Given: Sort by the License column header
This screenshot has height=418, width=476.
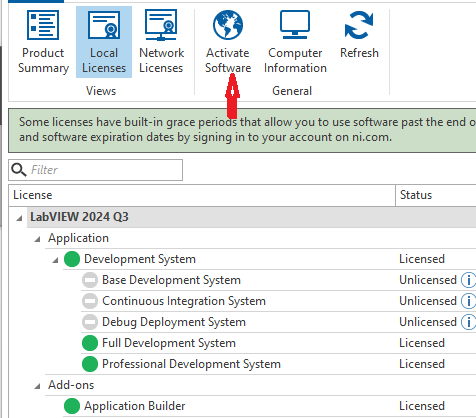Looking at the screenshot, I should coord(202,195).
